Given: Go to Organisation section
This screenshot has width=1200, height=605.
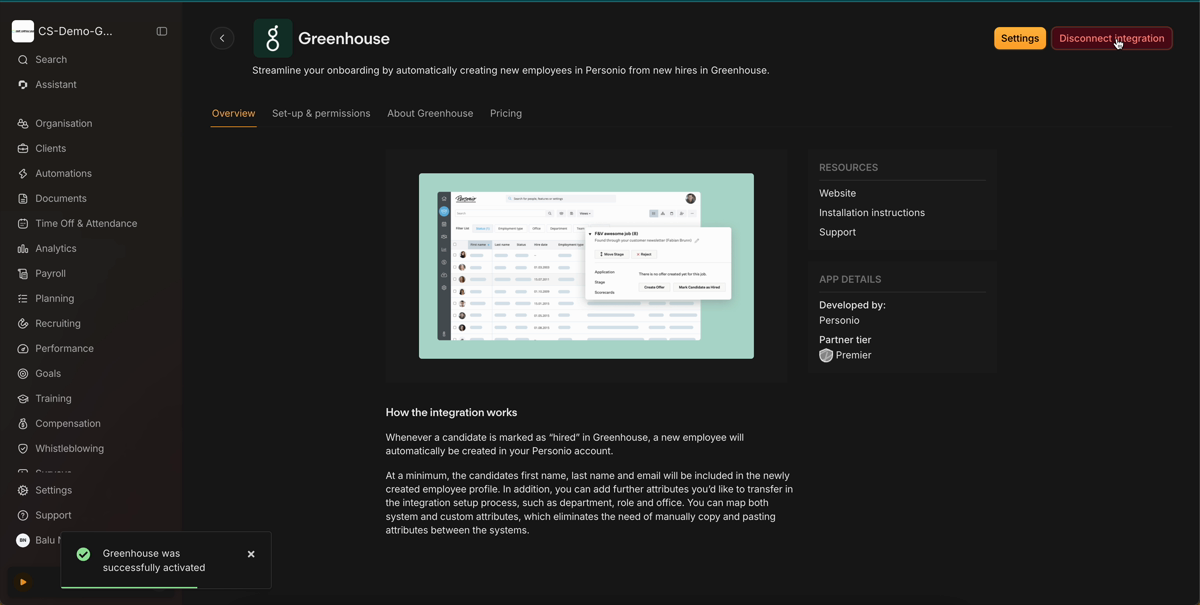Looking at the screenshot, I should click(x=64, y=124).
